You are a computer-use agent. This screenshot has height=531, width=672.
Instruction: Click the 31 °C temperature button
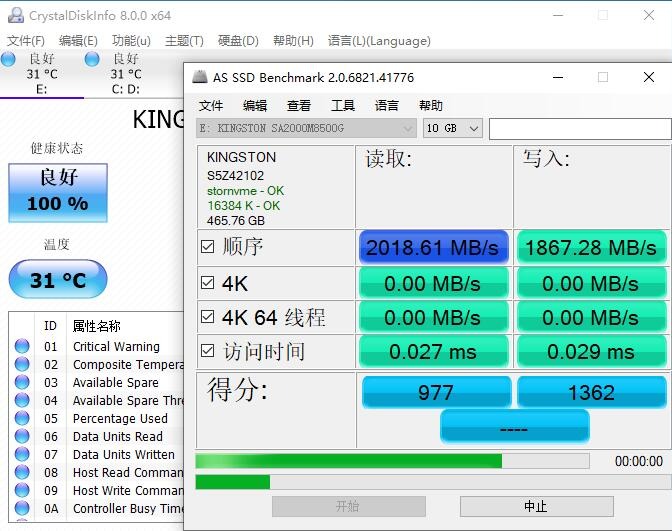(58, 279)
